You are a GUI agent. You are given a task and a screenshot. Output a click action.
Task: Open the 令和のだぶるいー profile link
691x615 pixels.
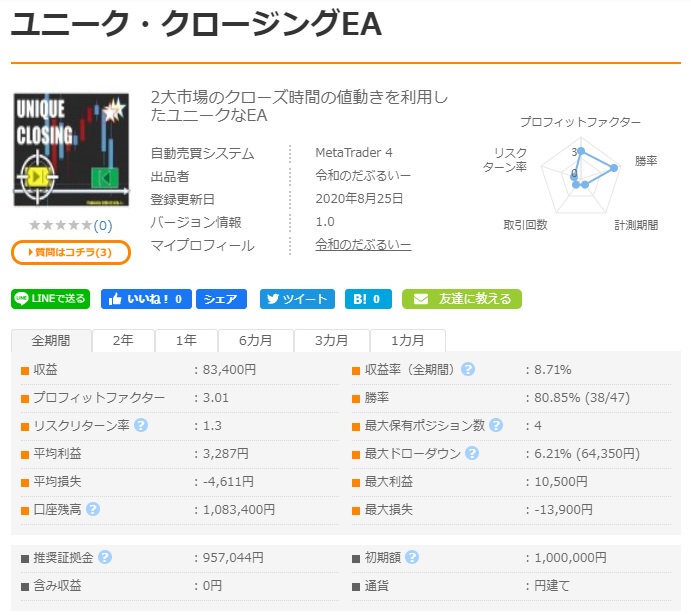[x=363, y=245]
